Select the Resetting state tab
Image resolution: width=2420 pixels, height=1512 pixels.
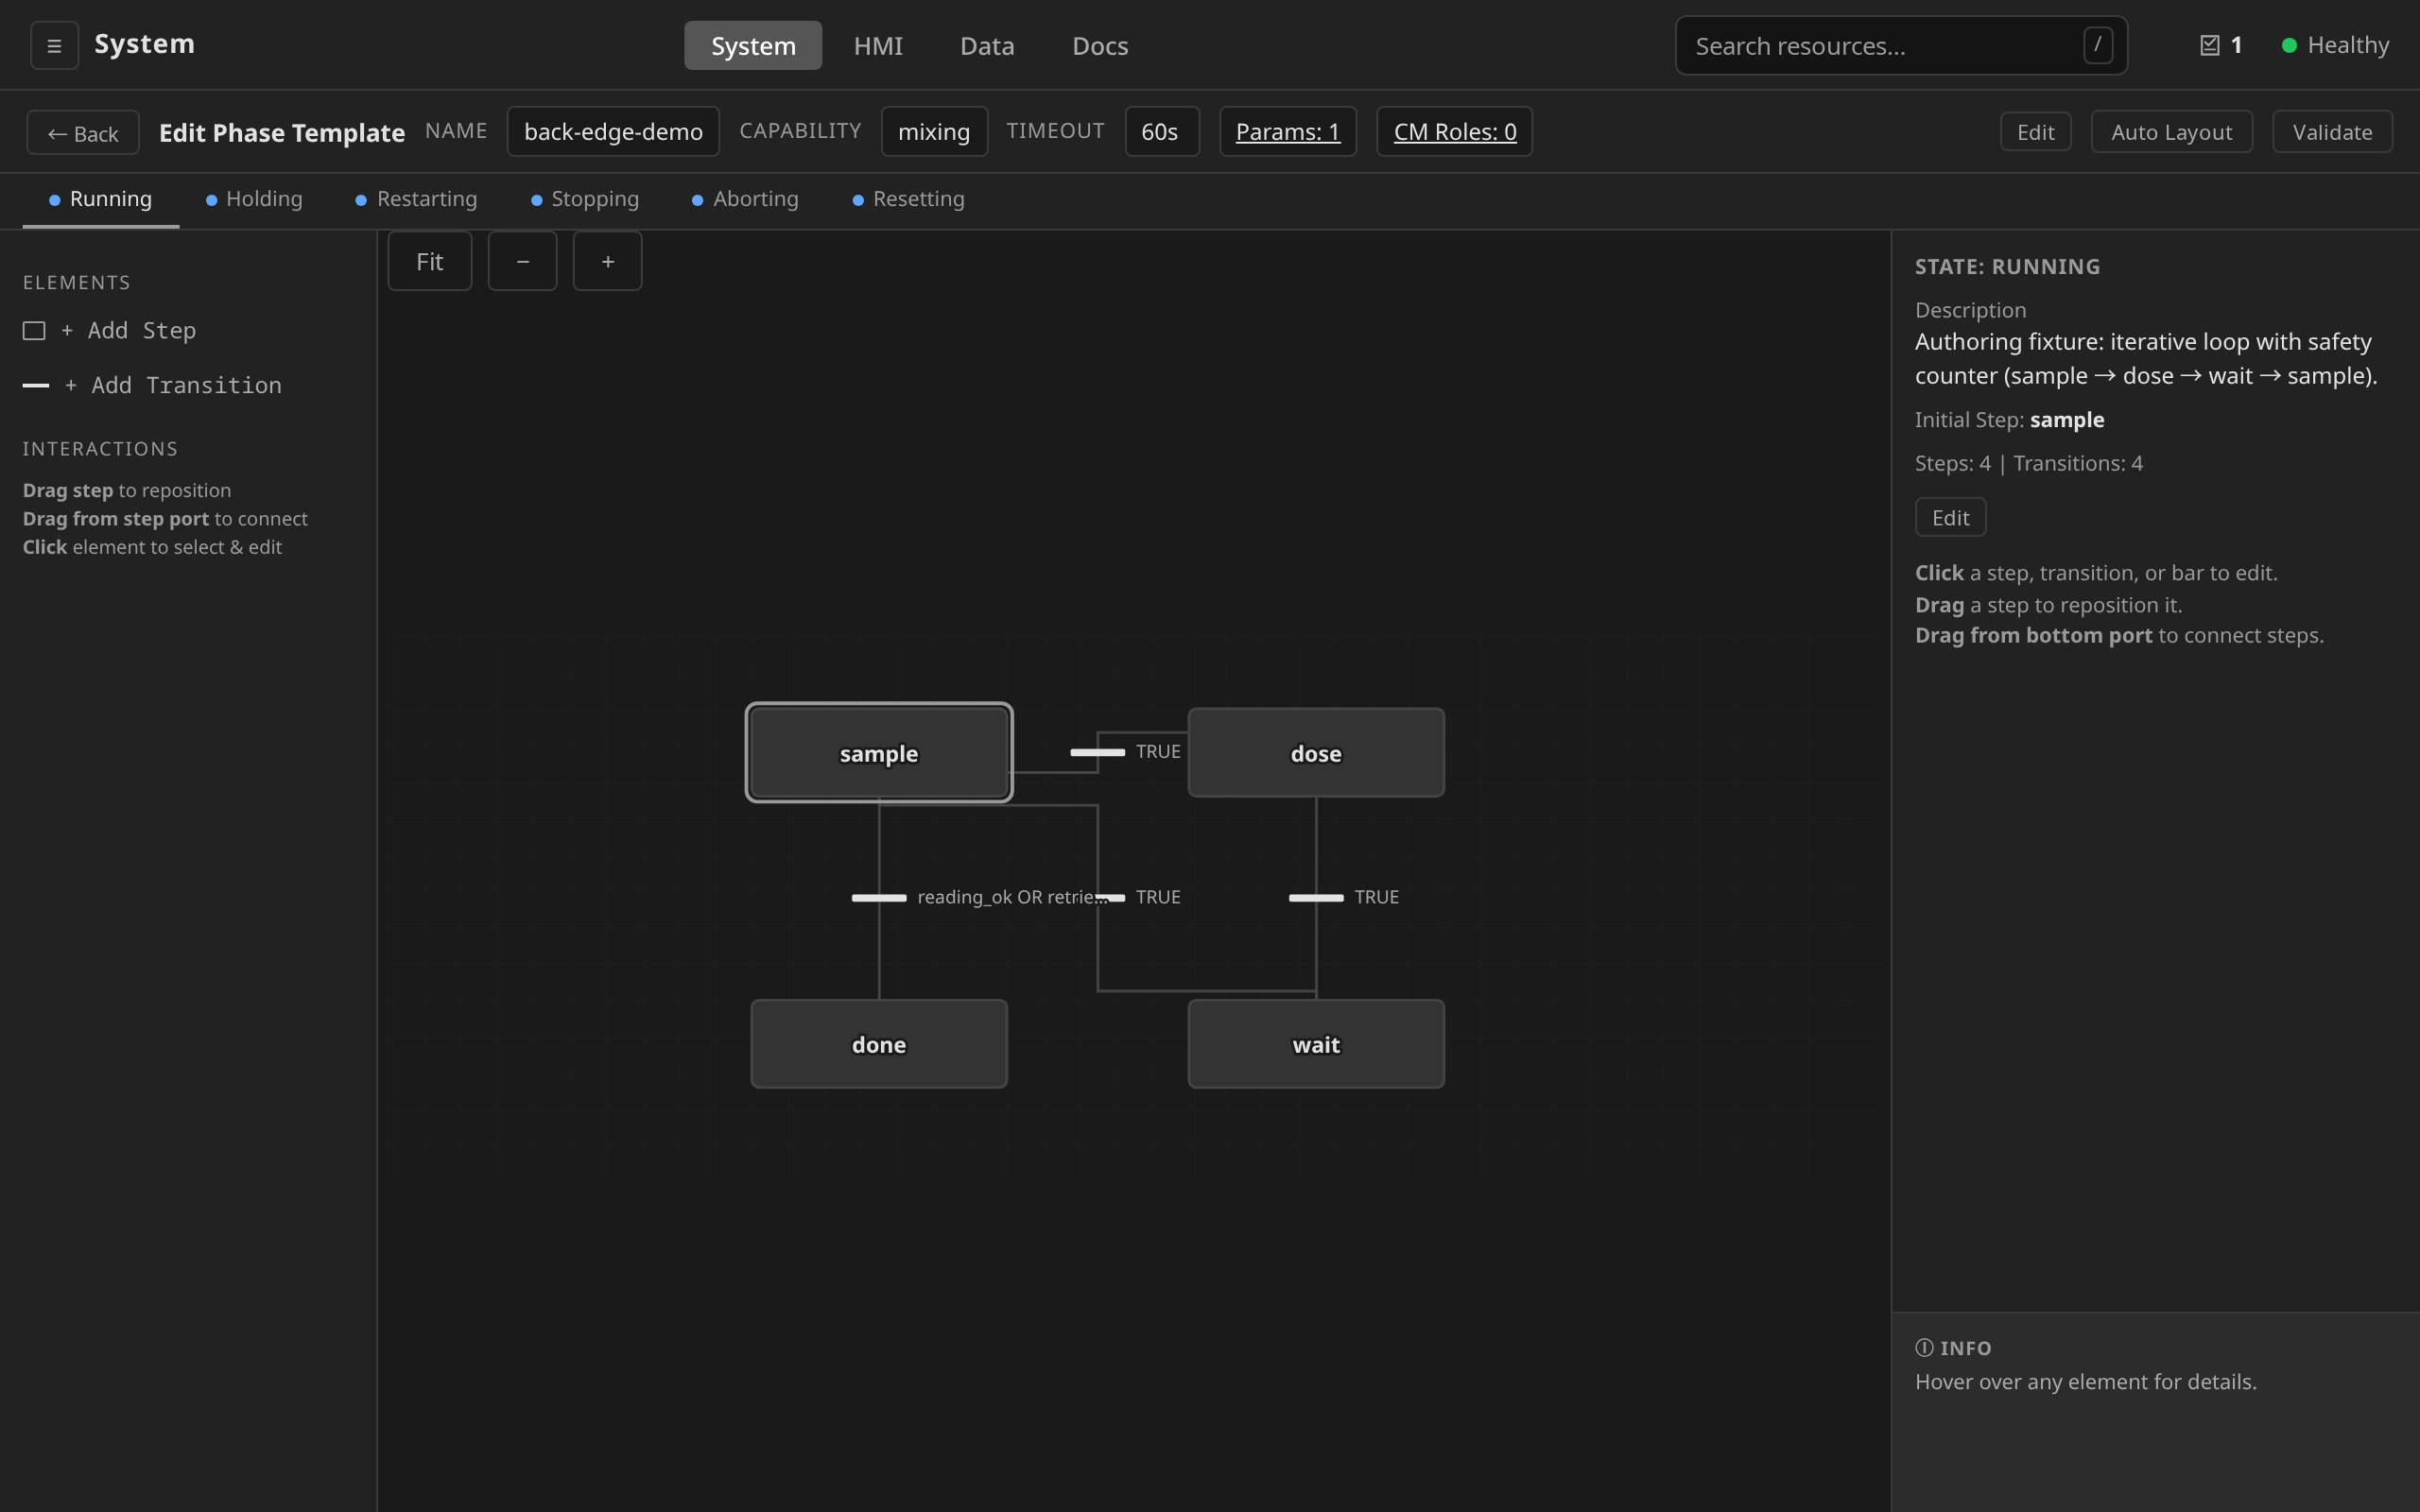(x=909, y=199)
